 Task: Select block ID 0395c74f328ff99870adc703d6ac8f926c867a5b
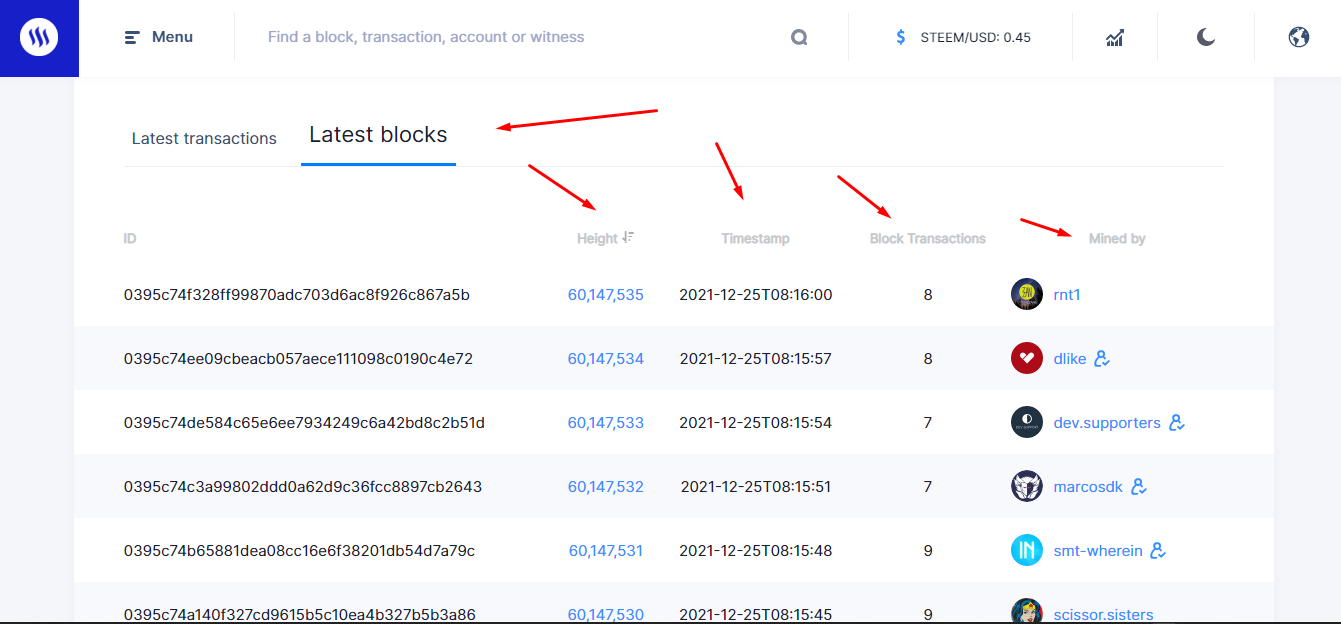coord(297,295)
